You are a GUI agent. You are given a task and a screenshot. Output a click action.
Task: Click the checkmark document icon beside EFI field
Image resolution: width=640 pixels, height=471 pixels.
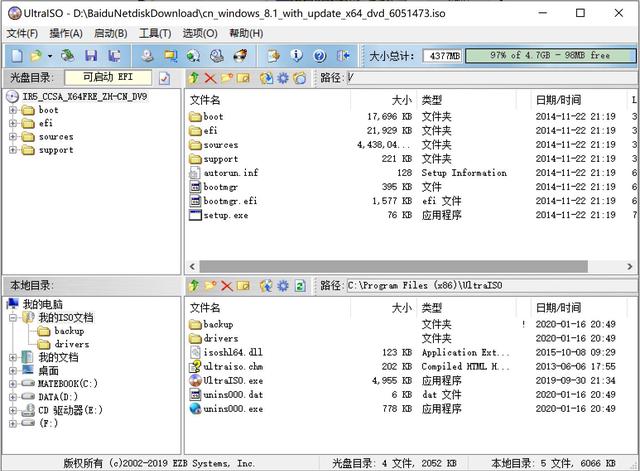(x=164, y=78)
